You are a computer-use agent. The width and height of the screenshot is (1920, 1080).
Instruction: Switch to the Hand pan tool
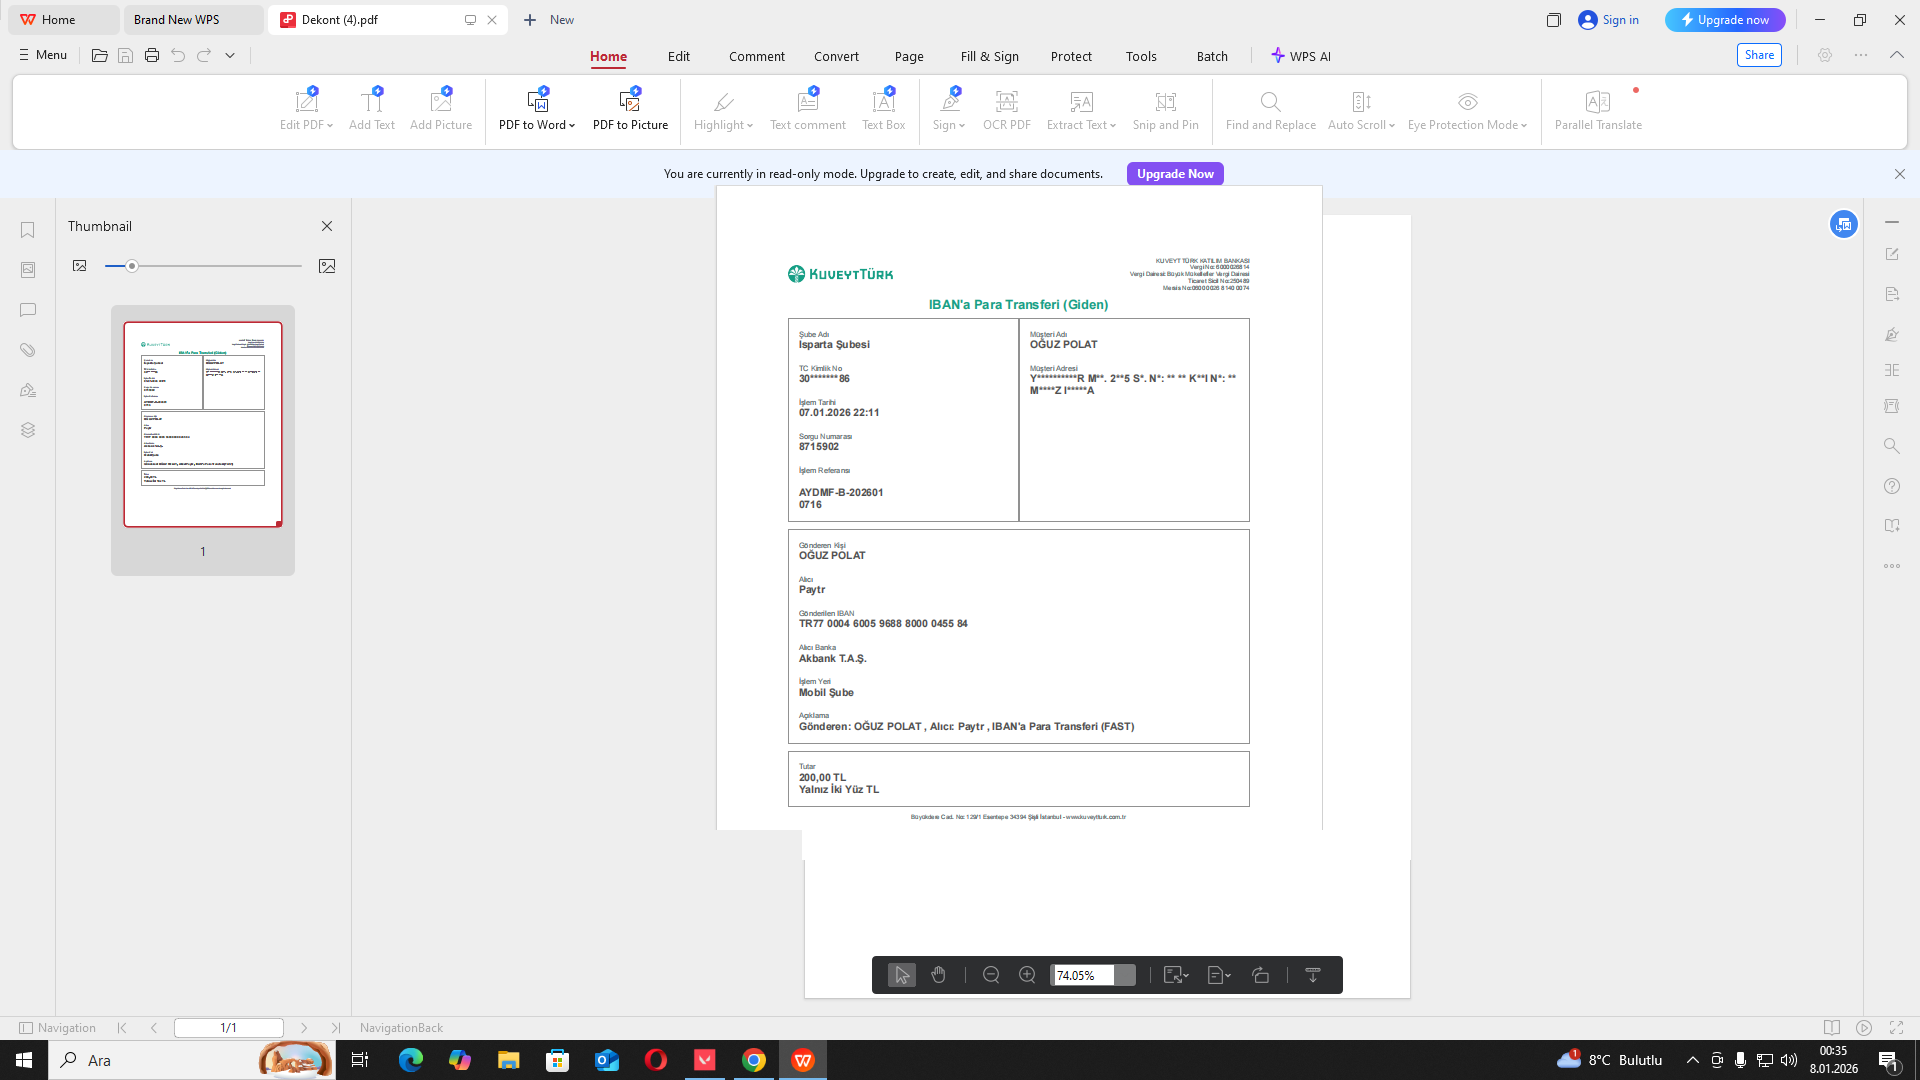point(938,975)
